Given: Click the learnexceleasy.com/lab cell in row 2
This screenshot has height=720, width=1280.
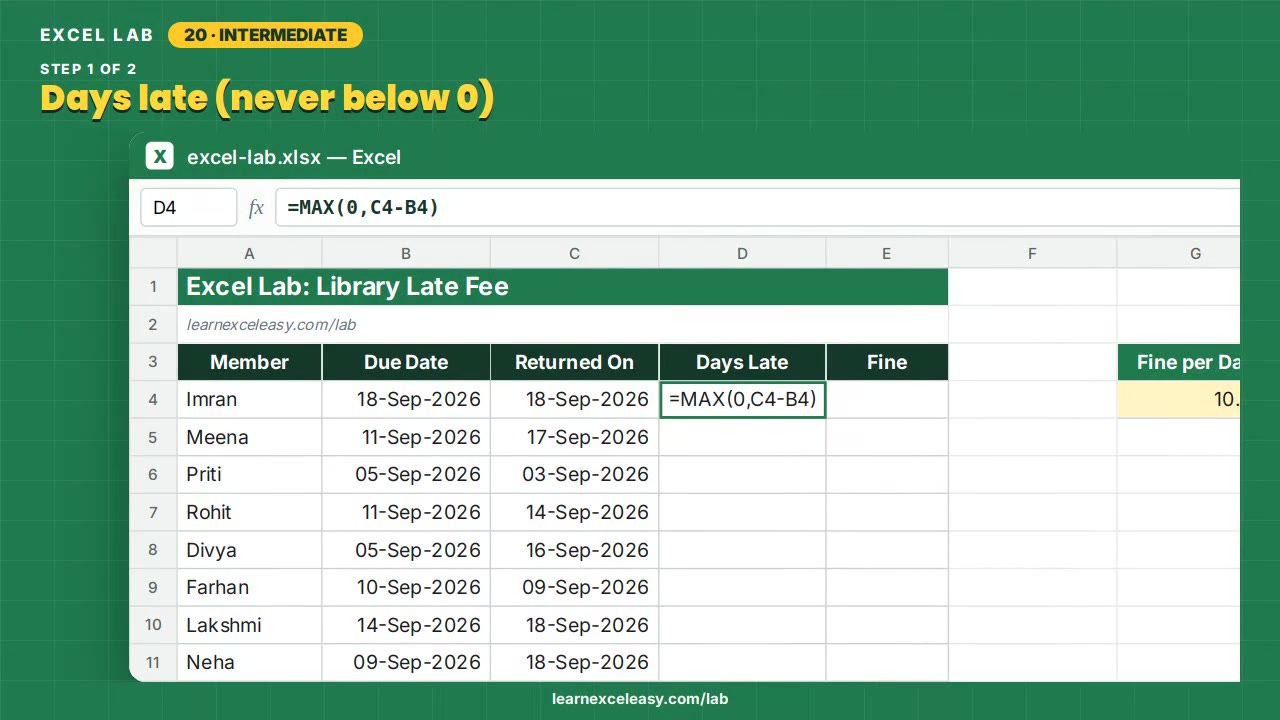Looking at the screenshot, I should 562,325.
